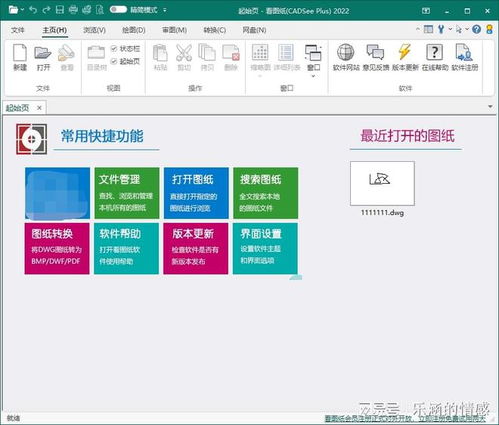Expand the arrow next to the cursor icon
The image size is (499, 425).
[467, 29]
